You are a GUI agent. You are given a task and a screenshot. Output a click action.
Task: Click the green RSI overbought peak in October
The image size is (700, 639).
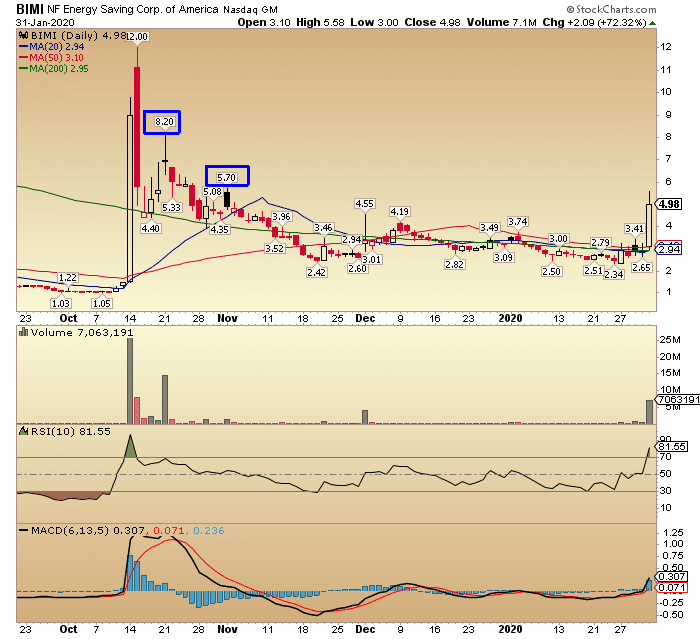tap(130, 447)
